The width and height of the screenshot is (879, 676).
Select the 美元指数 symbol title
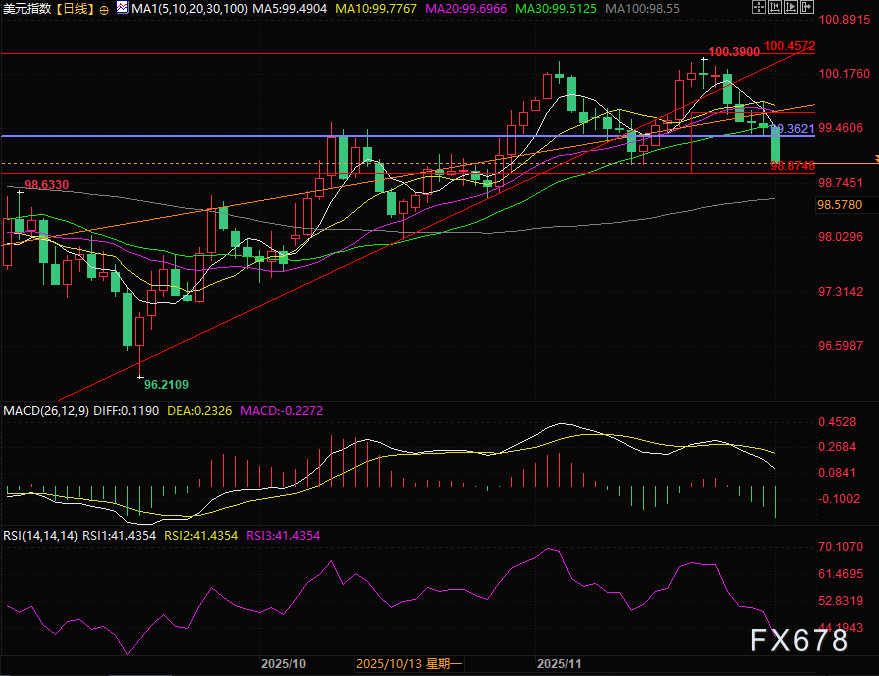pos(26,9)
